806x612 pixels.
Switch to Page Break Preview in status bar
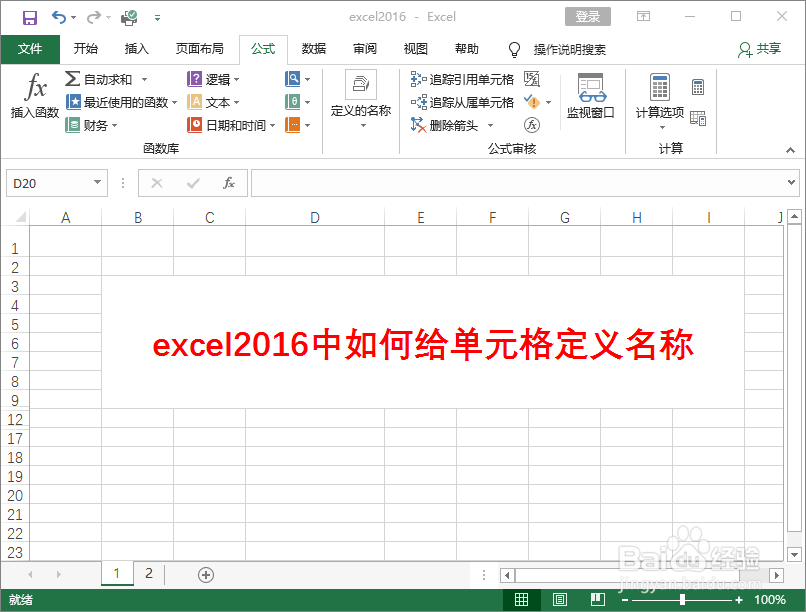(x=598, y=600)
